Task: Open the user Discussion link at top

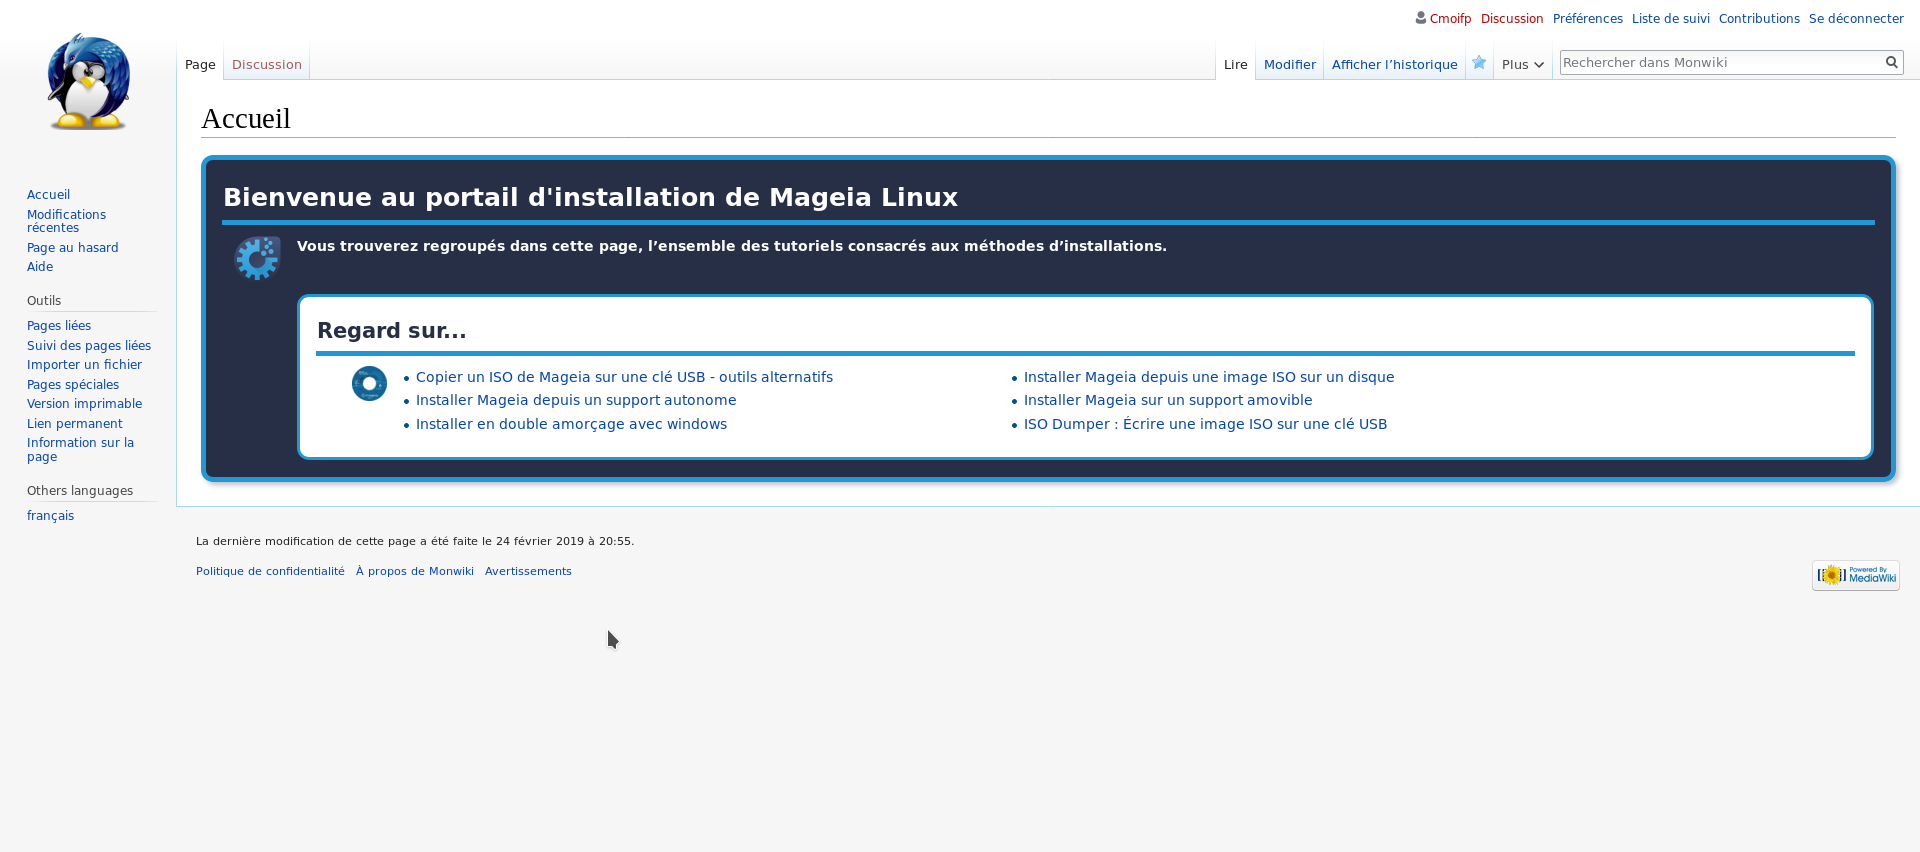Action: point(1512,19)
